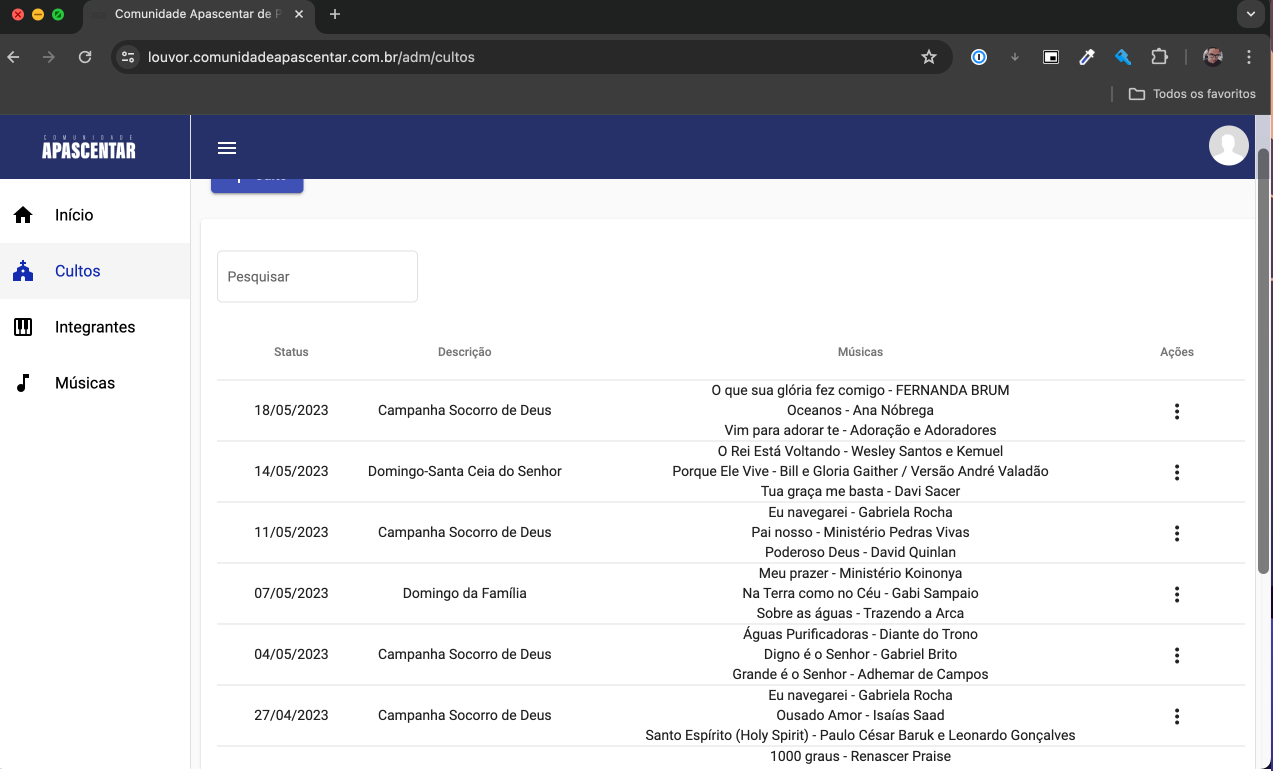Click song Águas Purificadoras - Diante do Trono
Screen dimensions: 1273x771
pyautogui.click(x=860, y=634)
